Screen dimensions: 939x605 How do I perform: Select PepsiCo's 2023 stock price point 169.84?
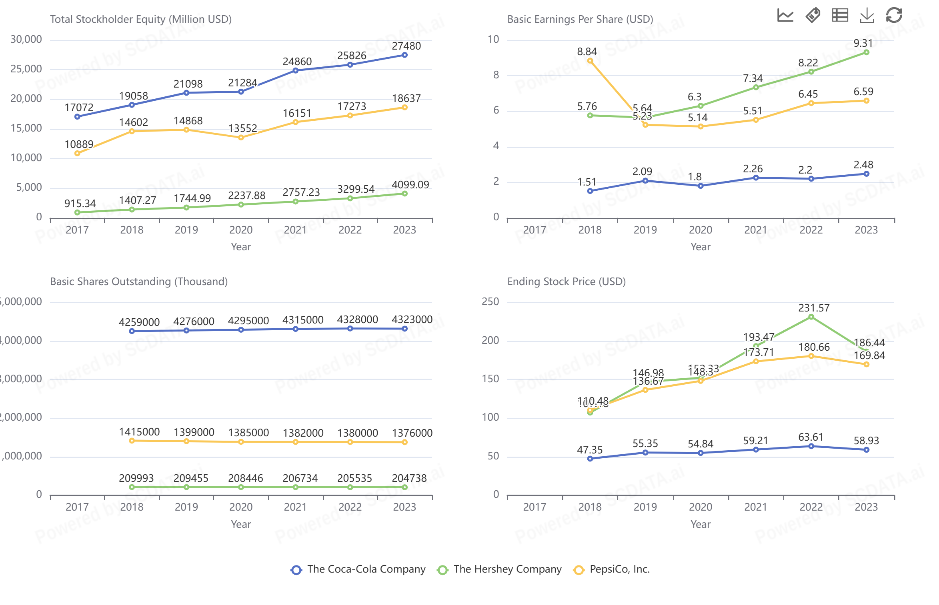[x=865, y=364]
